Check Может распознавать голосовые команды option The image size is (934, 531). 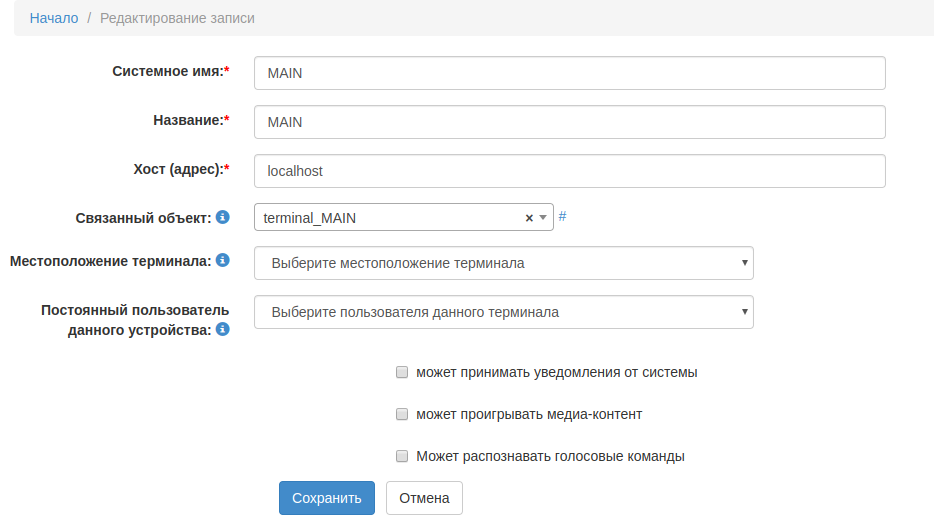pos(402,456)
